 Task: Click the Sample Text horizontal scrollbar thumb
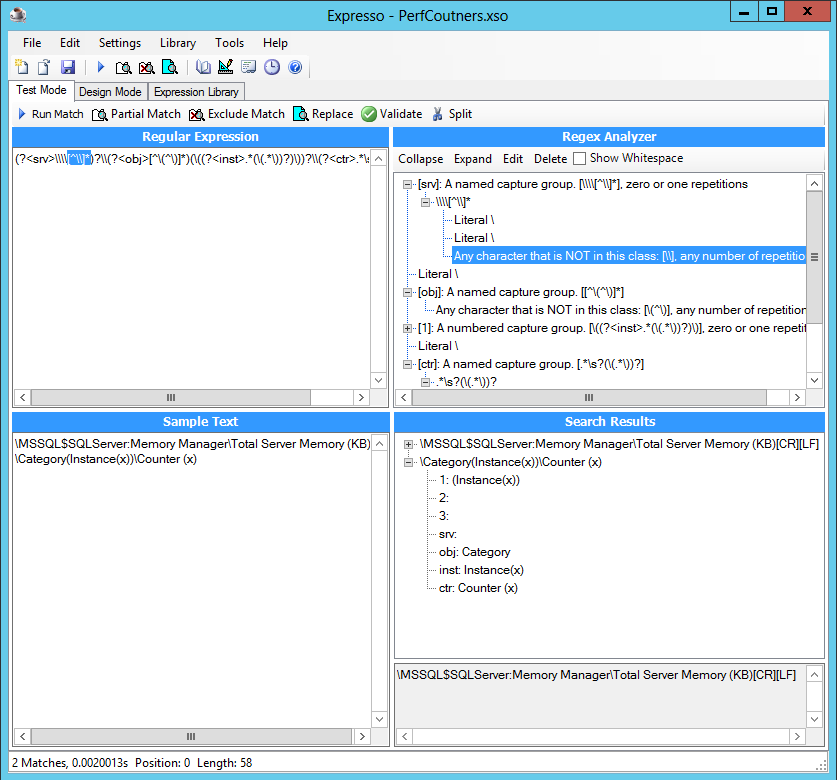coord(191,737)
